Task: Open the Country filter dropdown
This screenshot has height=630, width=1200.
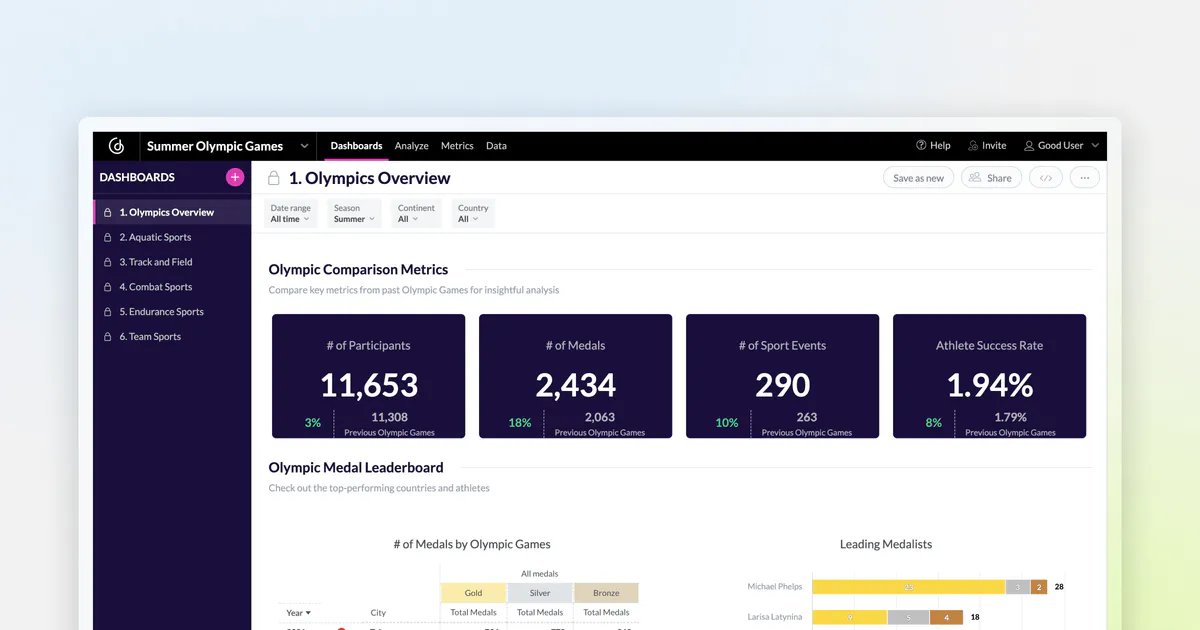Action: pos(473,213)
